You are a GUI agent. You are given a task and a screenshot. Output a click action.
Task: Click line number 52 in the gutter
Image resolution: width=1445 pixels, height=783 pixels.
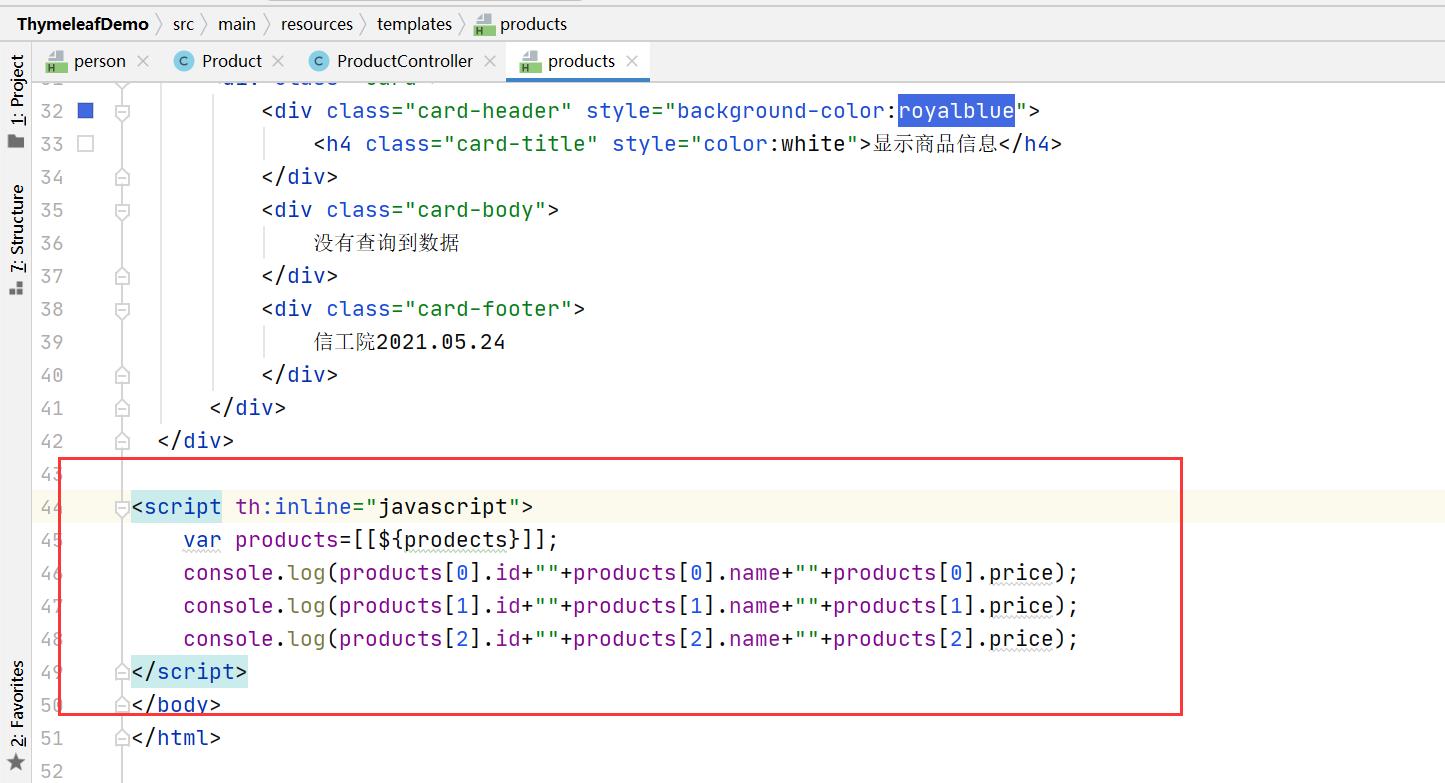52,771
